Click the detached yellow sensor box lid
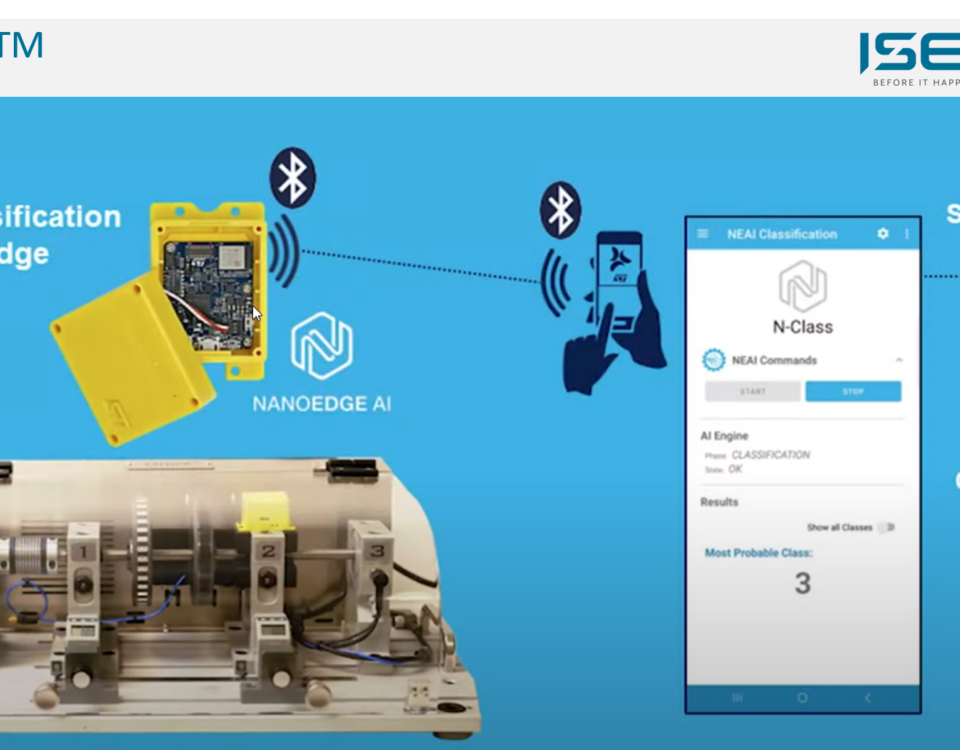This screenshot has width=960, height=750. point(132,358)
